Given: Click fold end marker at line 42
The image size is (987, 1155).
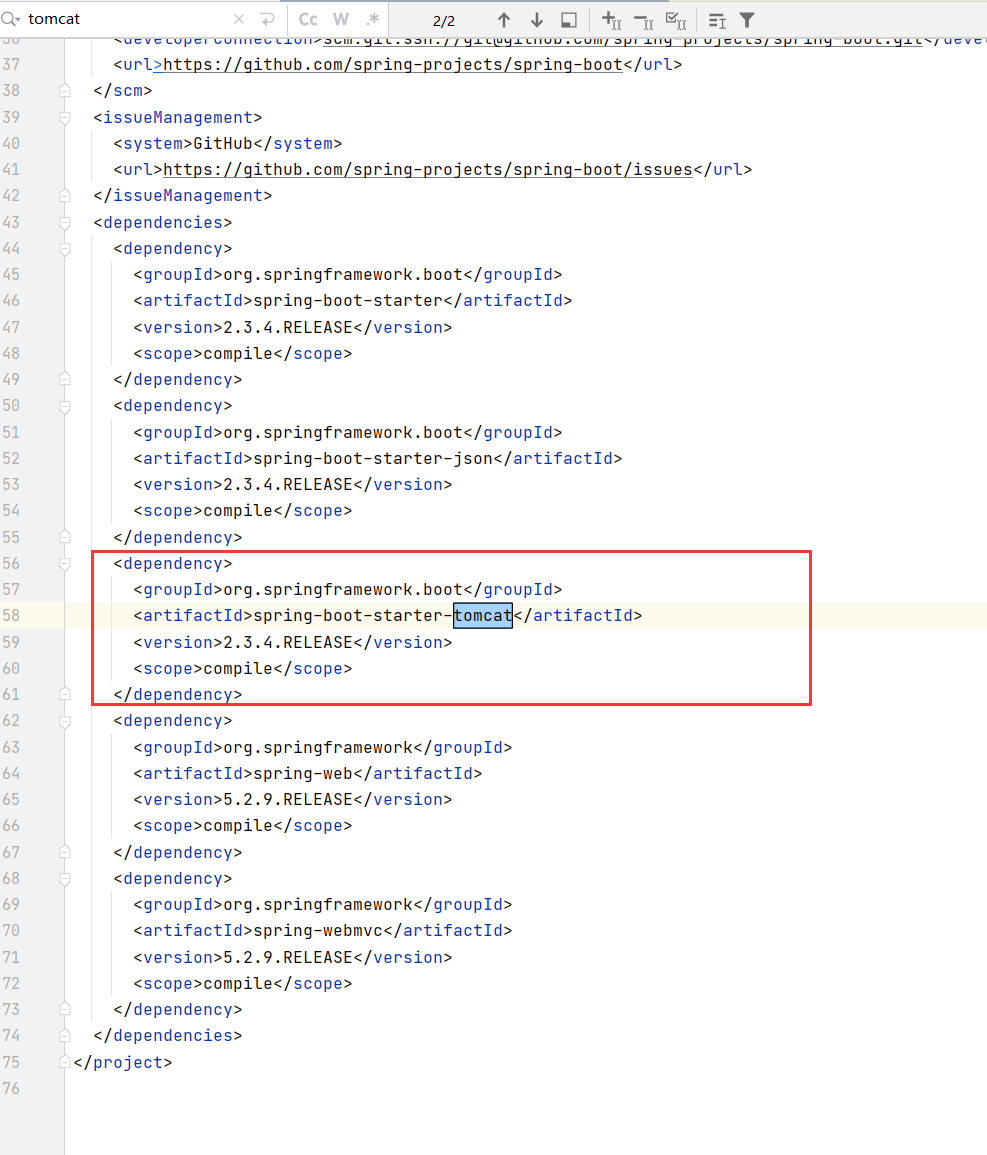Looking at the screenshot, I should click(65, 196).
